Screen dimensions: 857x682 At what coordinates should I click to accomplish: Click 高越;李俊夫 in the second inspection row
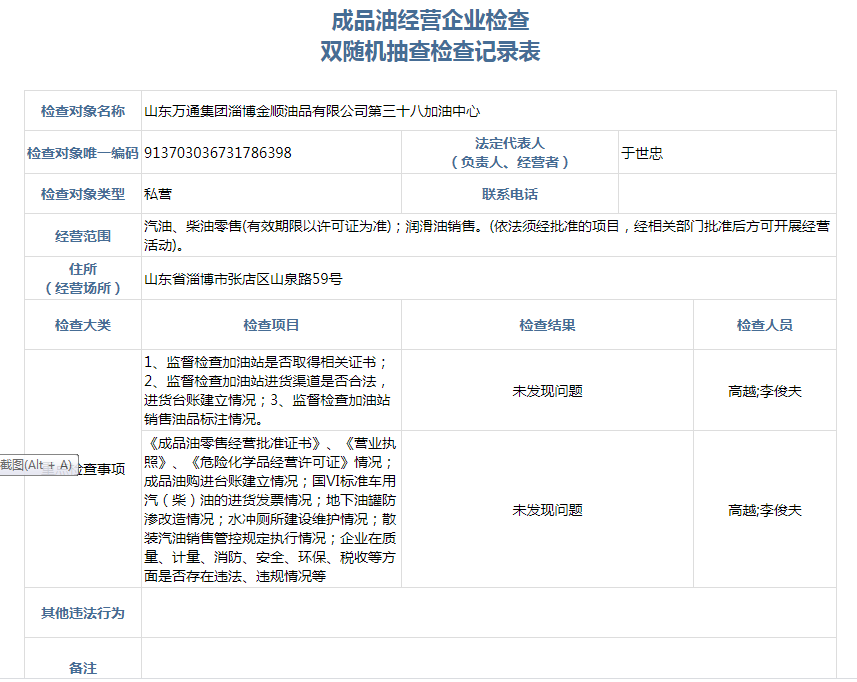click(x=765, y=510)
